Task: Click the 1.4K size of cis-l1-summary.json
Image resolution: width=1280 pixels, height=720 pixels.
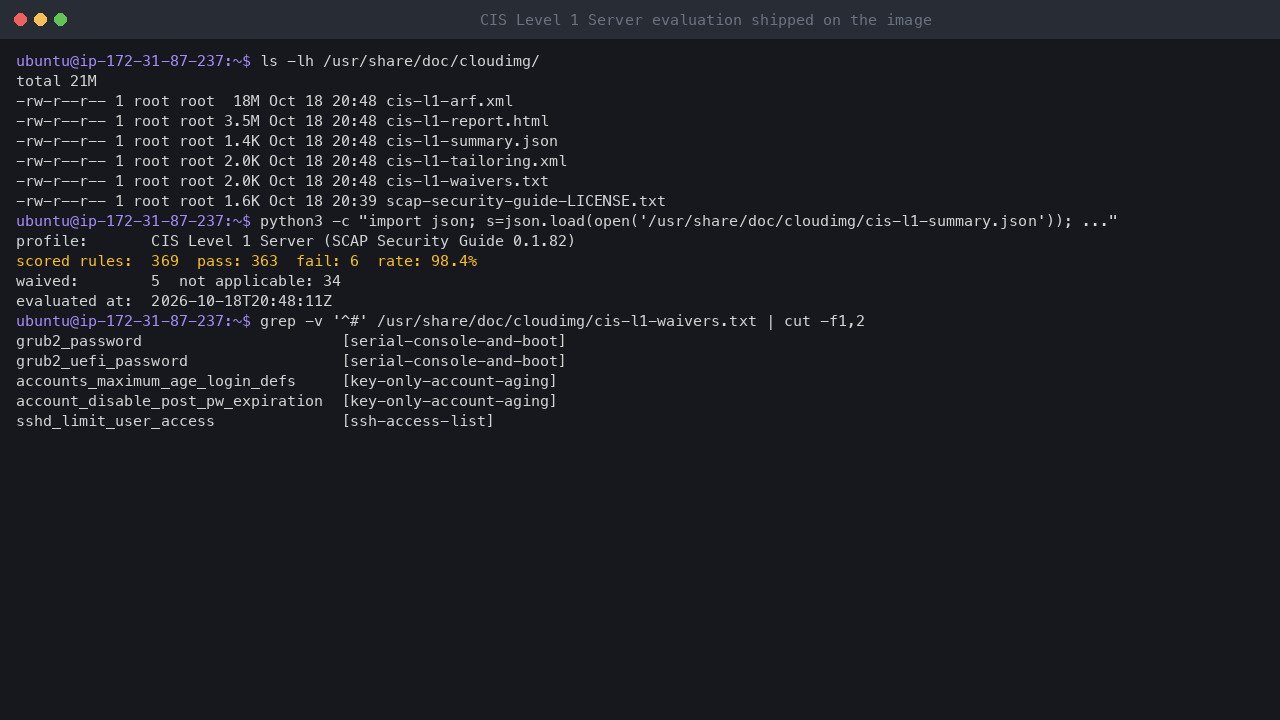Action: pos(242,141)
